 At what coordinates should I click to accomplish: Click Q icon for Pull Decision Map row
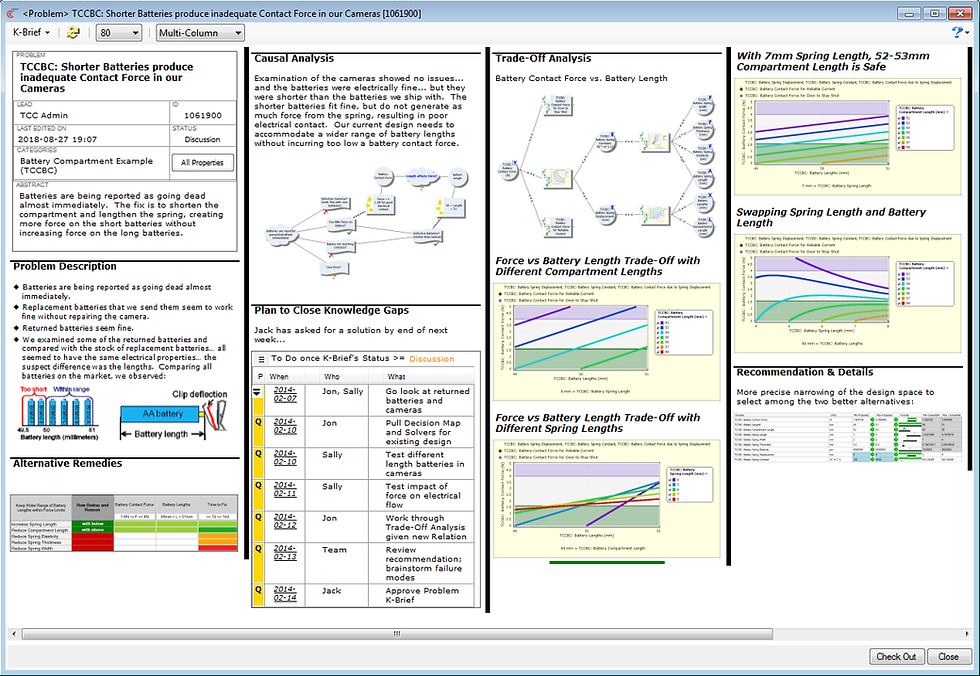pos(258,422)
